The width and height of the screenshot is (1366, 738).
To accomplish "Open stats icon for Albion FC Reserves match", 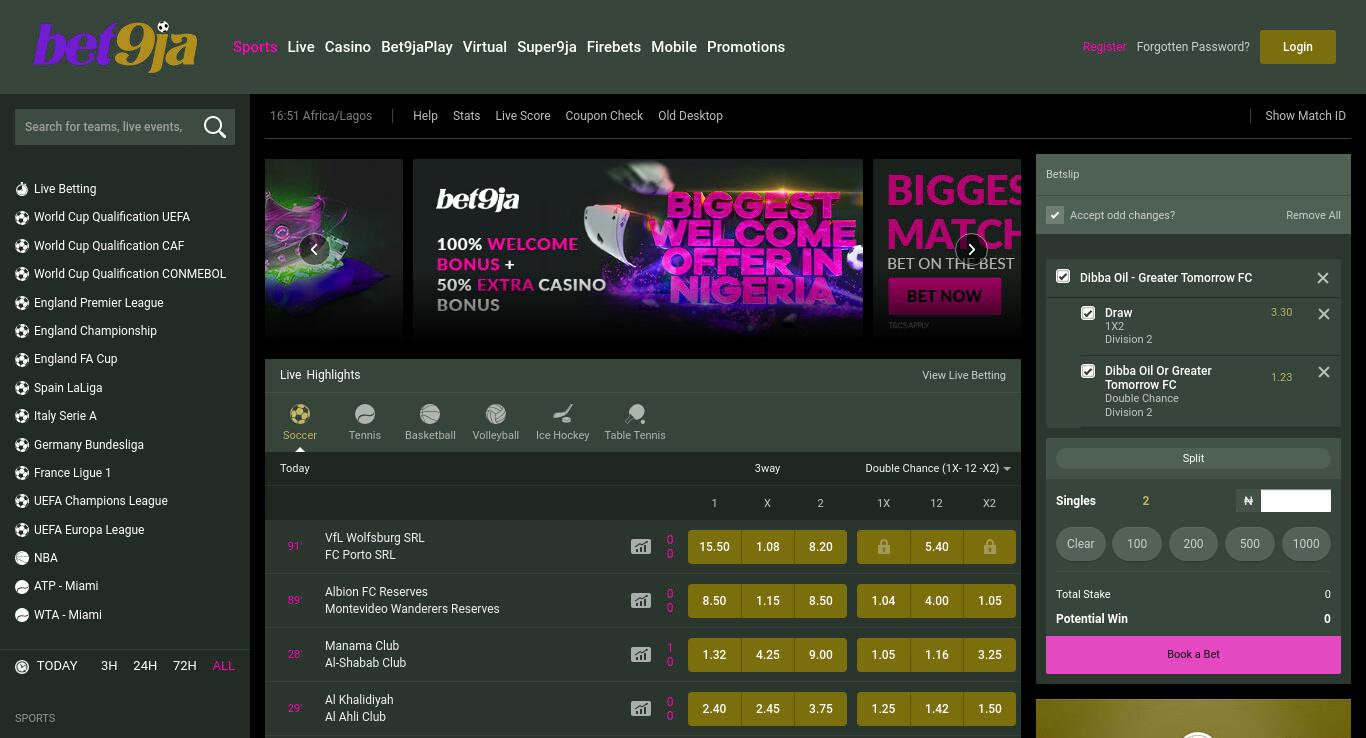I will 640,601.
